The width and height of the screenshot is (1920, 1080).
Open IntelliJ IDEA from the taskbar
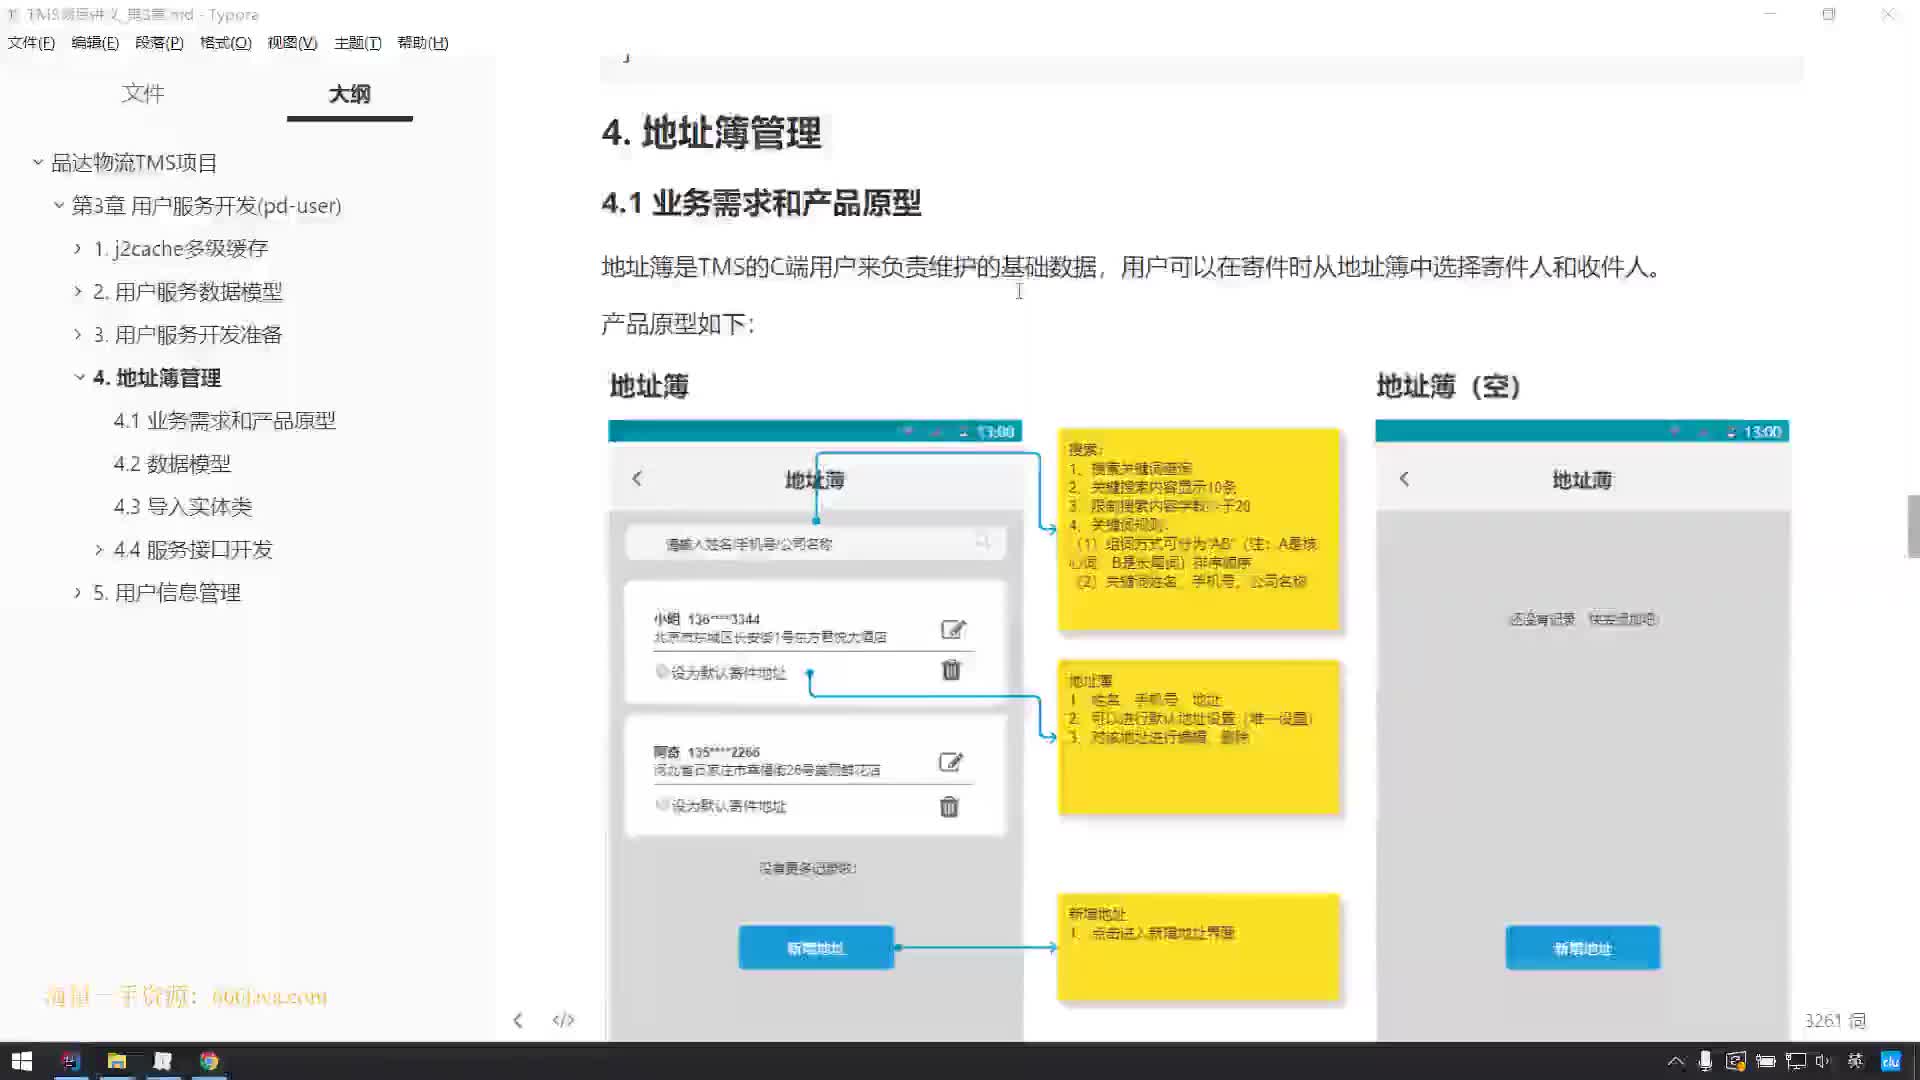click(70, 1061)
